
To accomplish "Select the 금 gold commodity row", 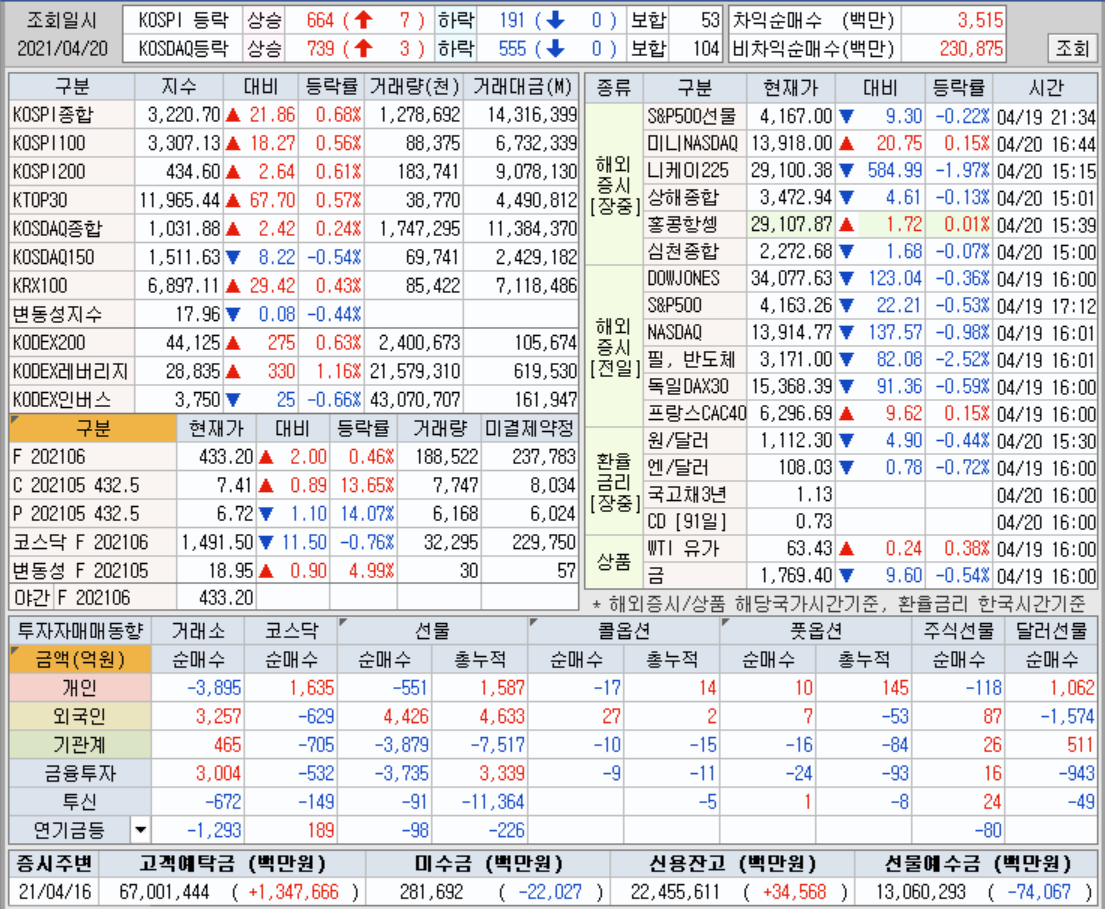I will (x=870, y=576).
